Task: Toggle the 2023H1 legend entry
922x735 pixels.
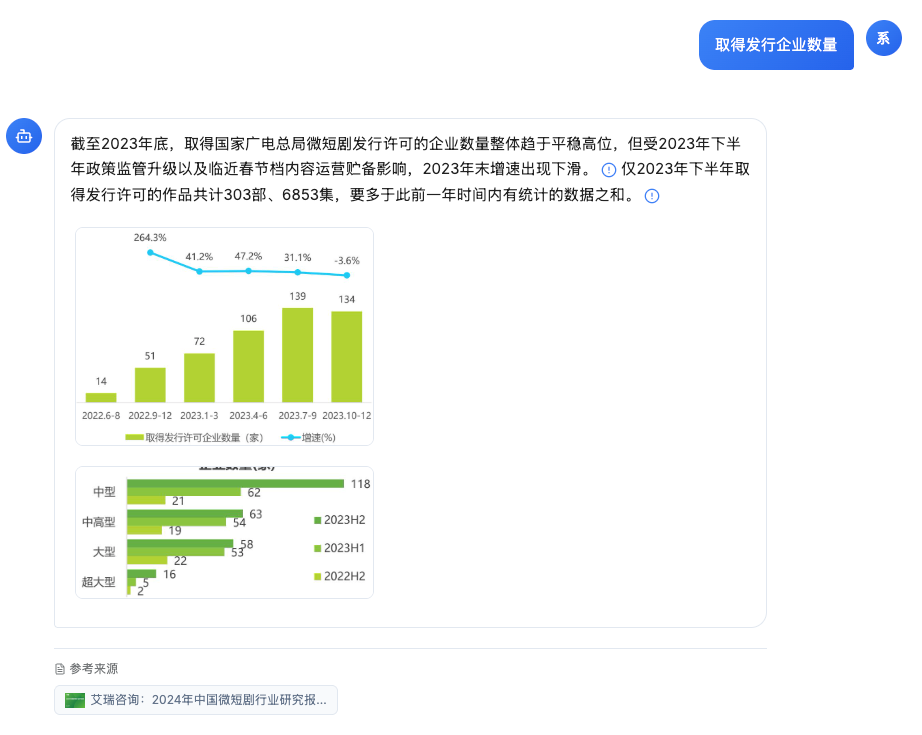Action: tap(339, 548)
